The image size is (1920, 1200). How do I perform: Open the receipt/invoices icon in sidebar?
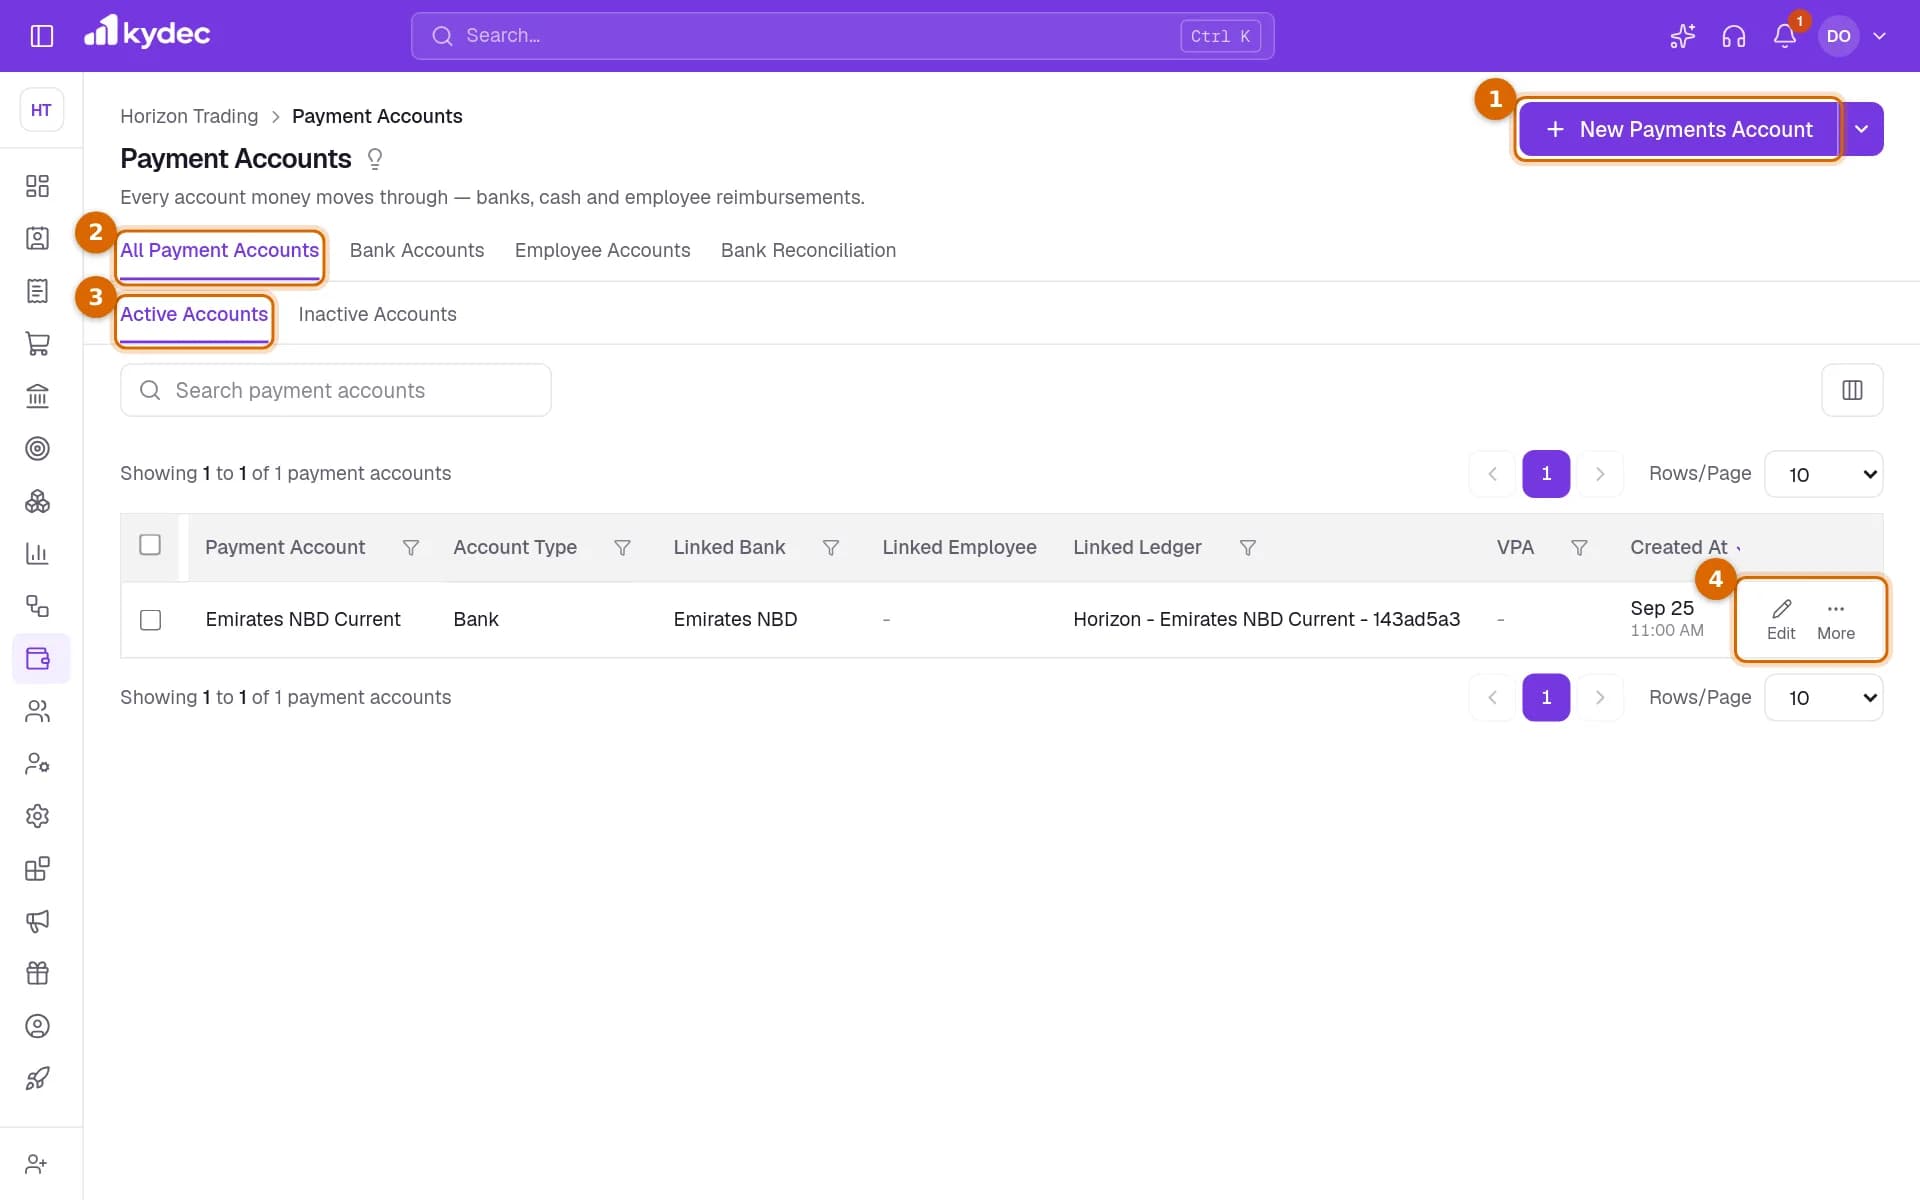click(37, 291)
